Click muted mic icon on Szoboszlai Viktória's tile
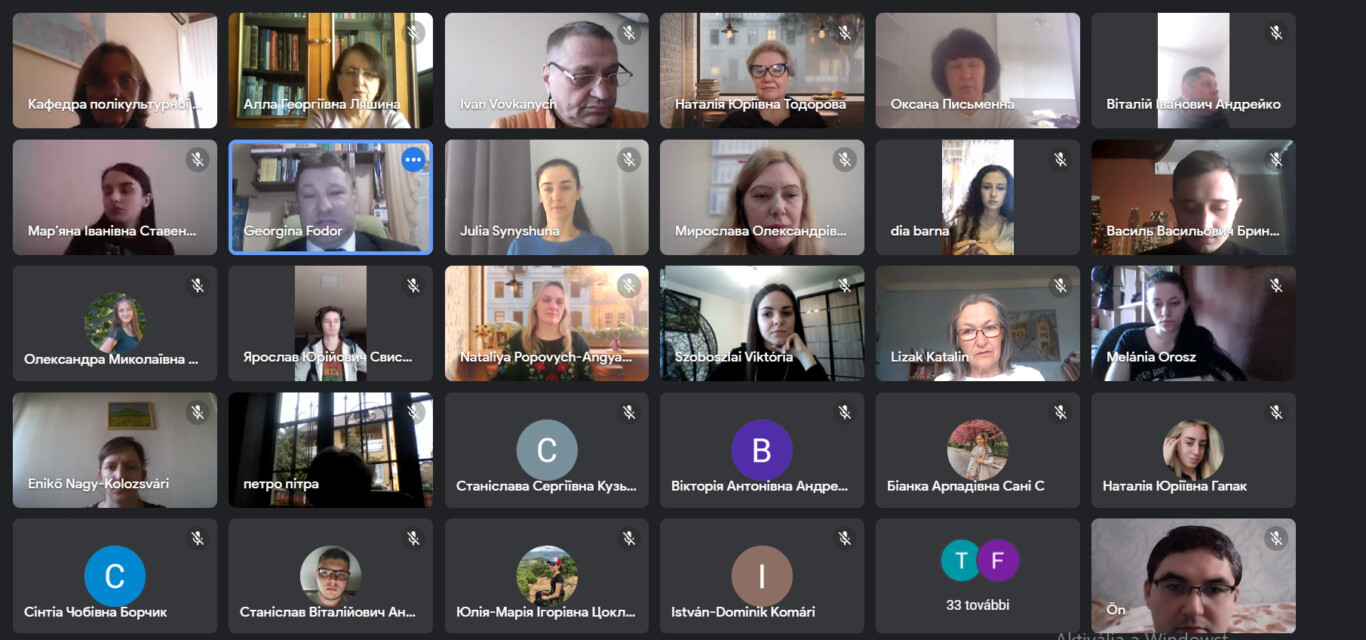 [845, 286]
